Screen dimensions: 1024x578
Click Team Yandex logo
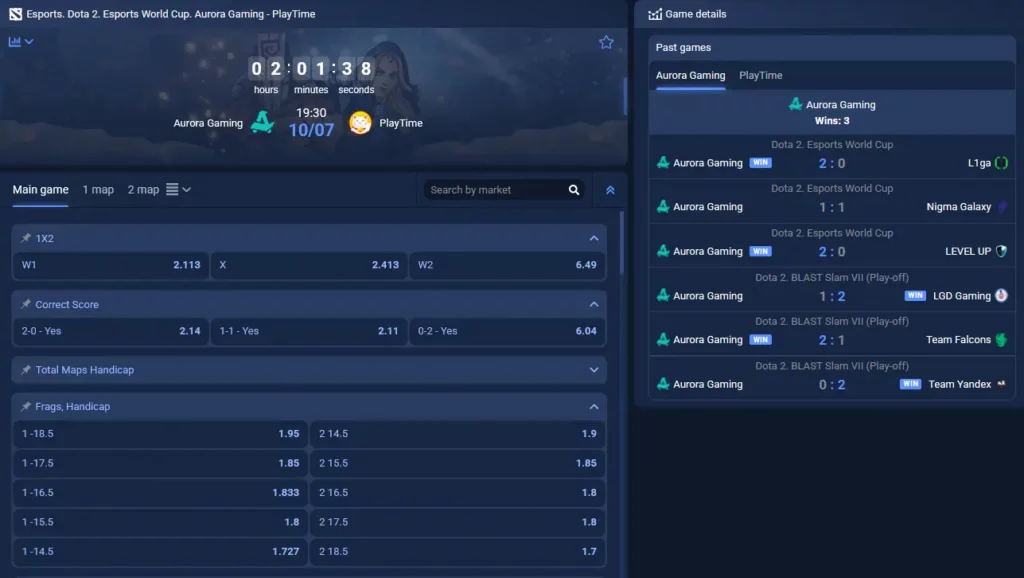click(x=1001, y=384)
